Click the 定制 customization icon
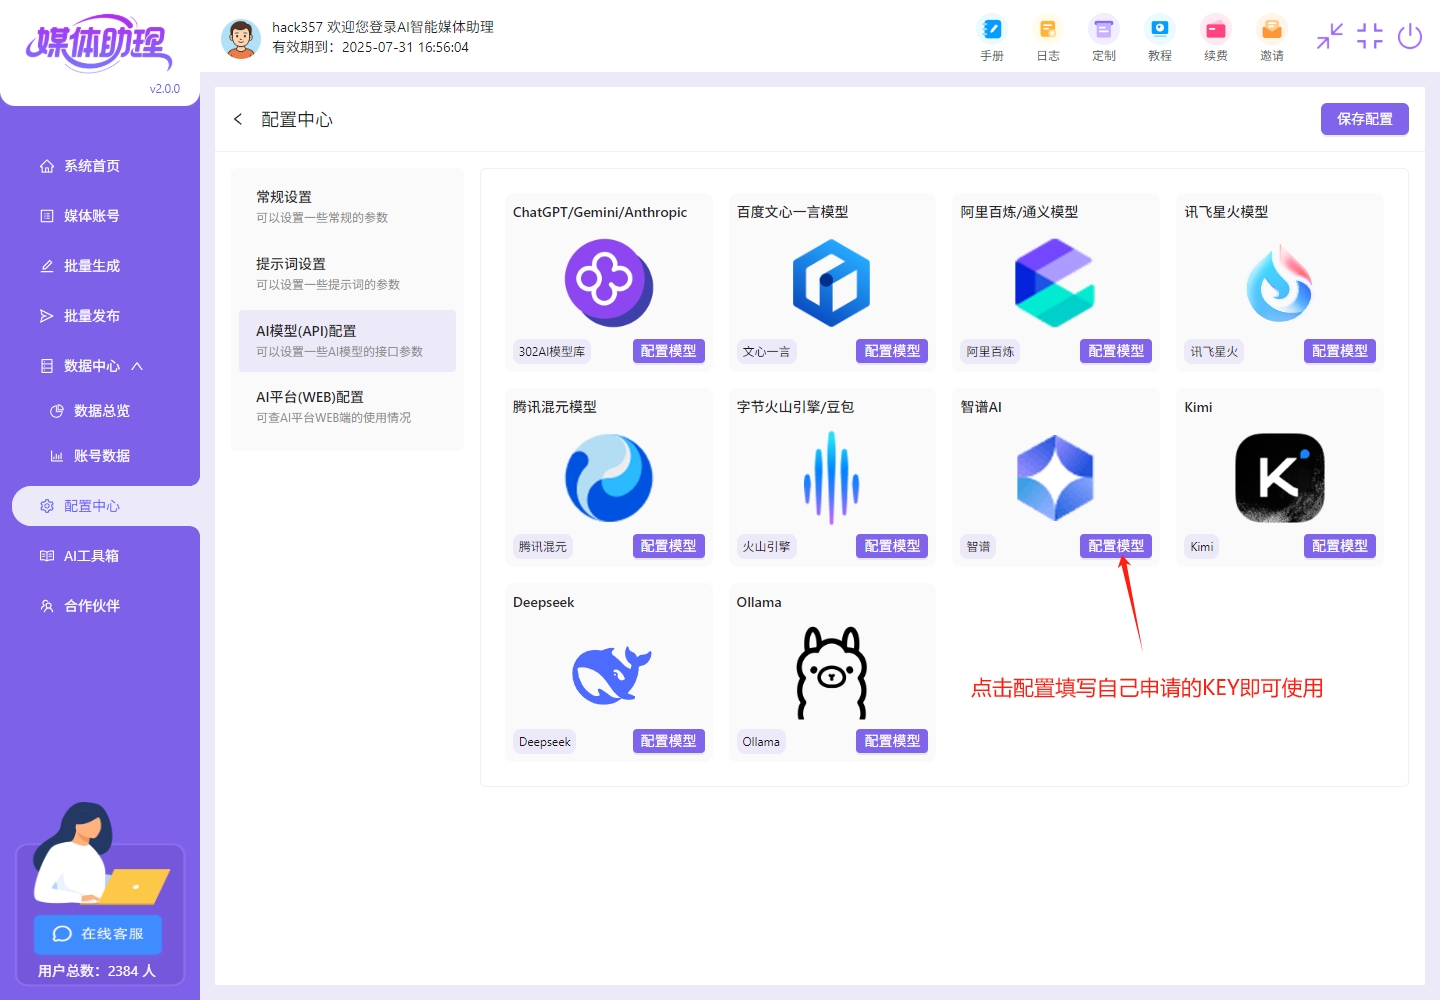 tap(1104, 38)
